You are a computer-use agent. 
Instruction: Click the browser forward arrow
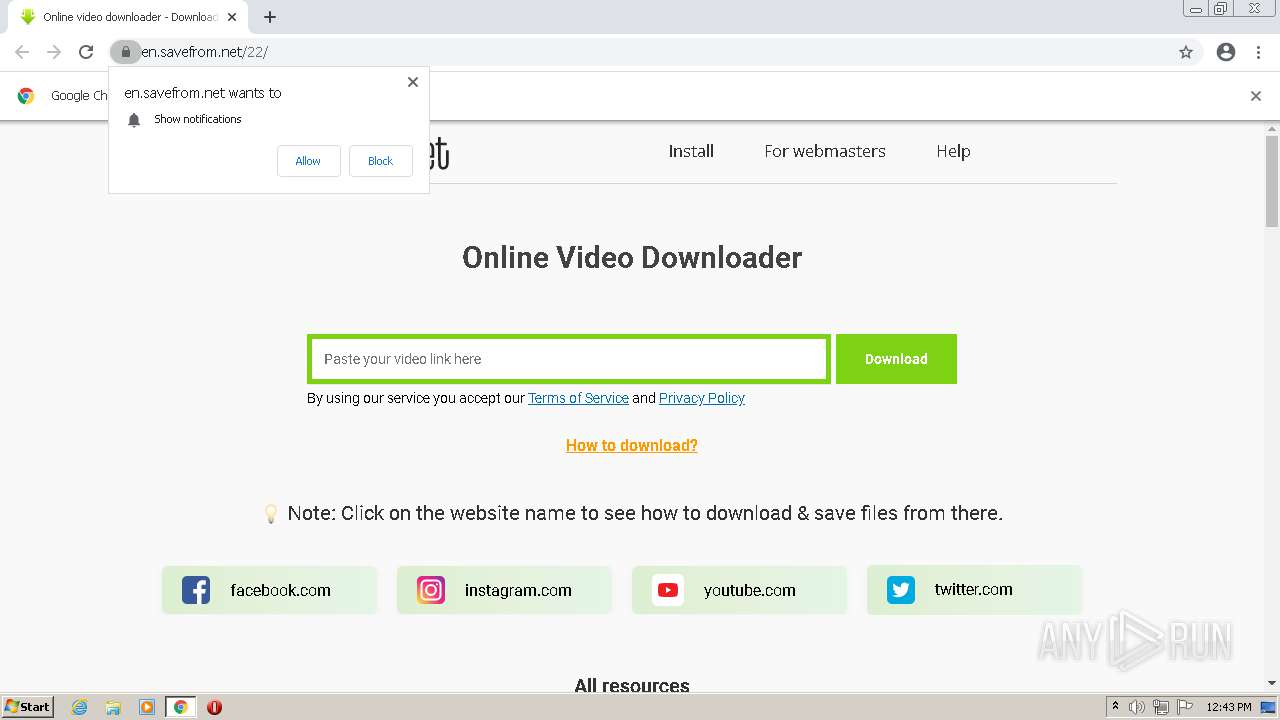pyautogui.click(x=54, y=52)
